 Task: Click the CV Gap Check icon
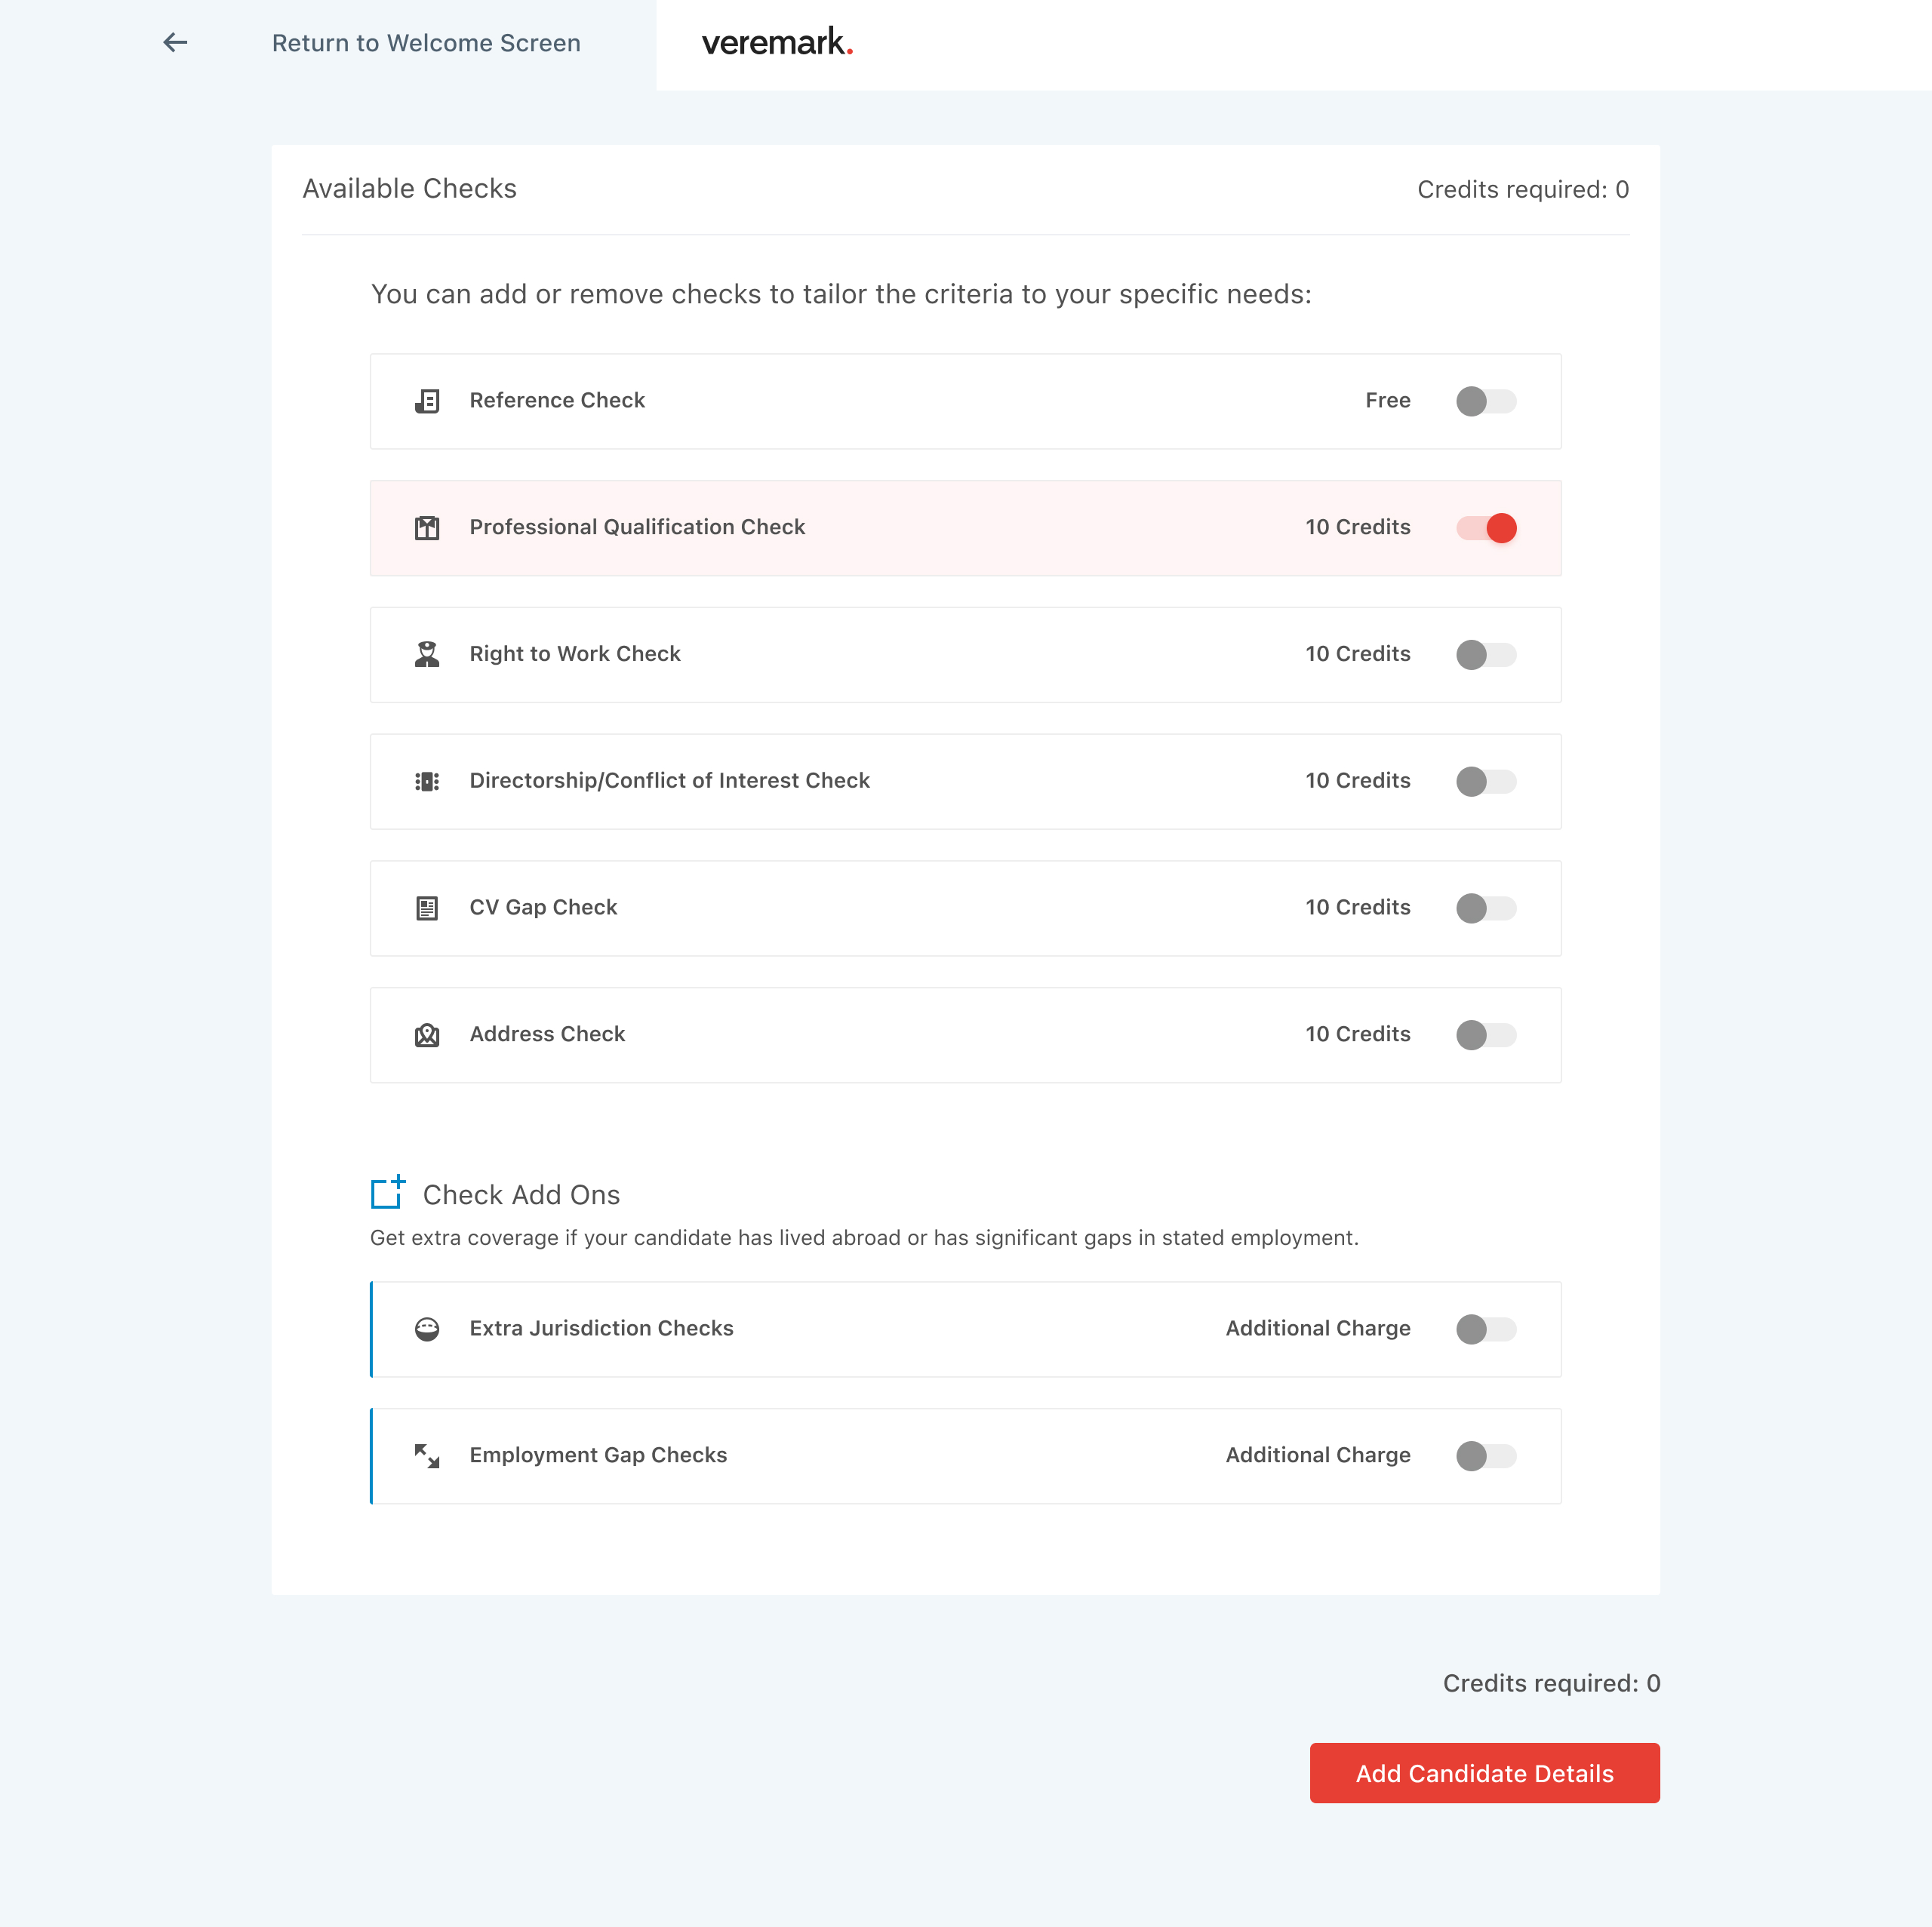coord(427,908)
